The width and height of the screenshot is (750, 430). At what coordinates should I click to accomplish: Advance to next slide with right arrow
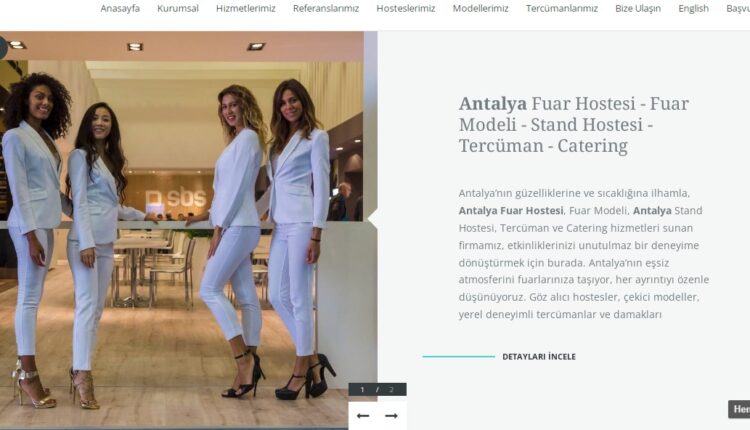[391, 416]
